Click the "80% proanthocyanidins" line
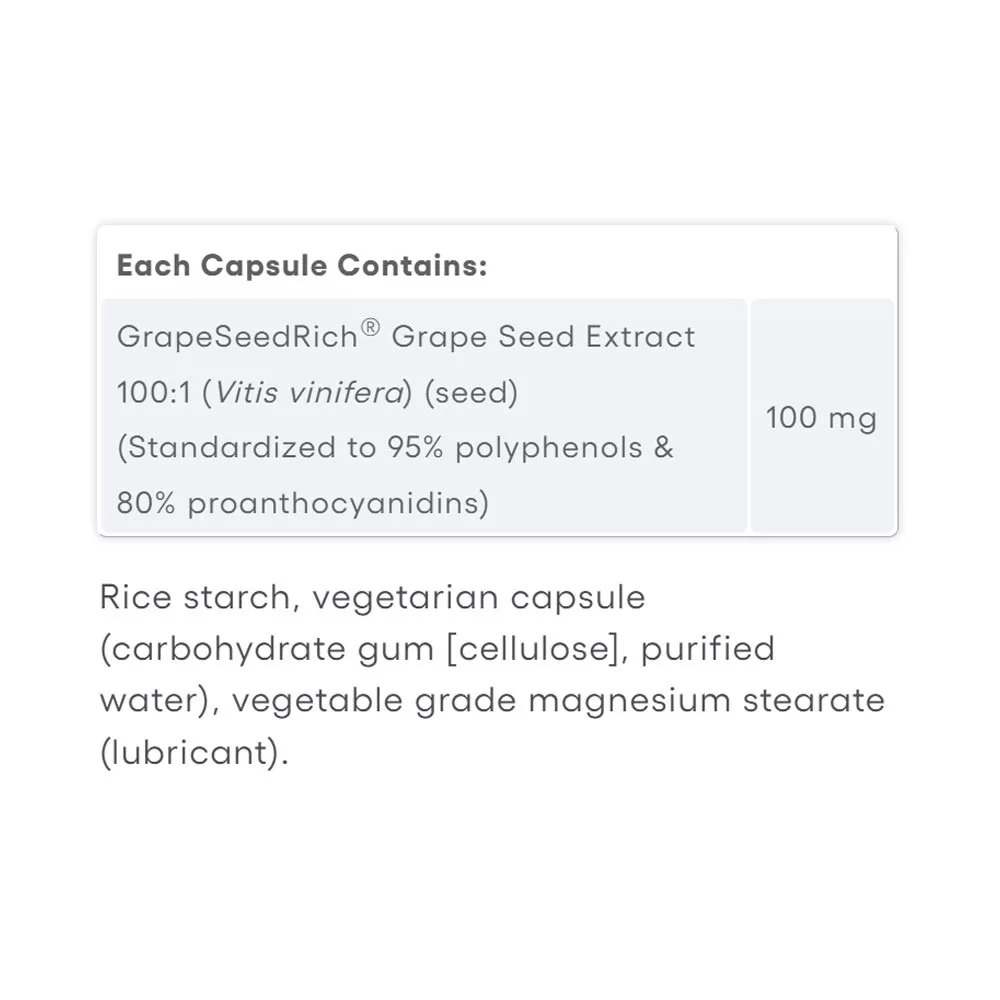This screenshot has height=1000, width=1000. pyautogui.click(x=302, y=503)
